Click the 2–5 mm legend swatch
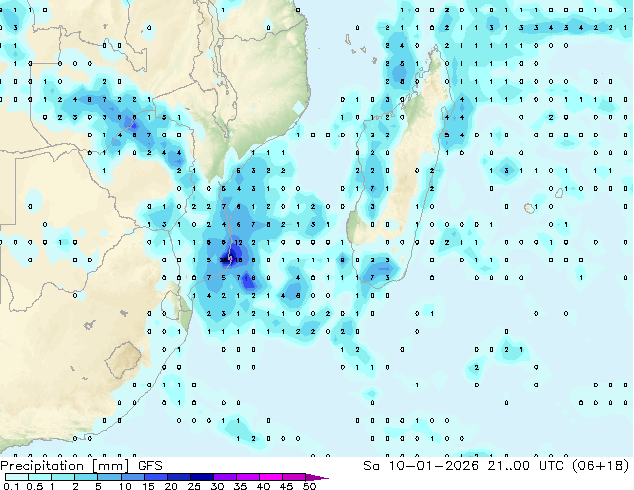 tap(86, 477)
